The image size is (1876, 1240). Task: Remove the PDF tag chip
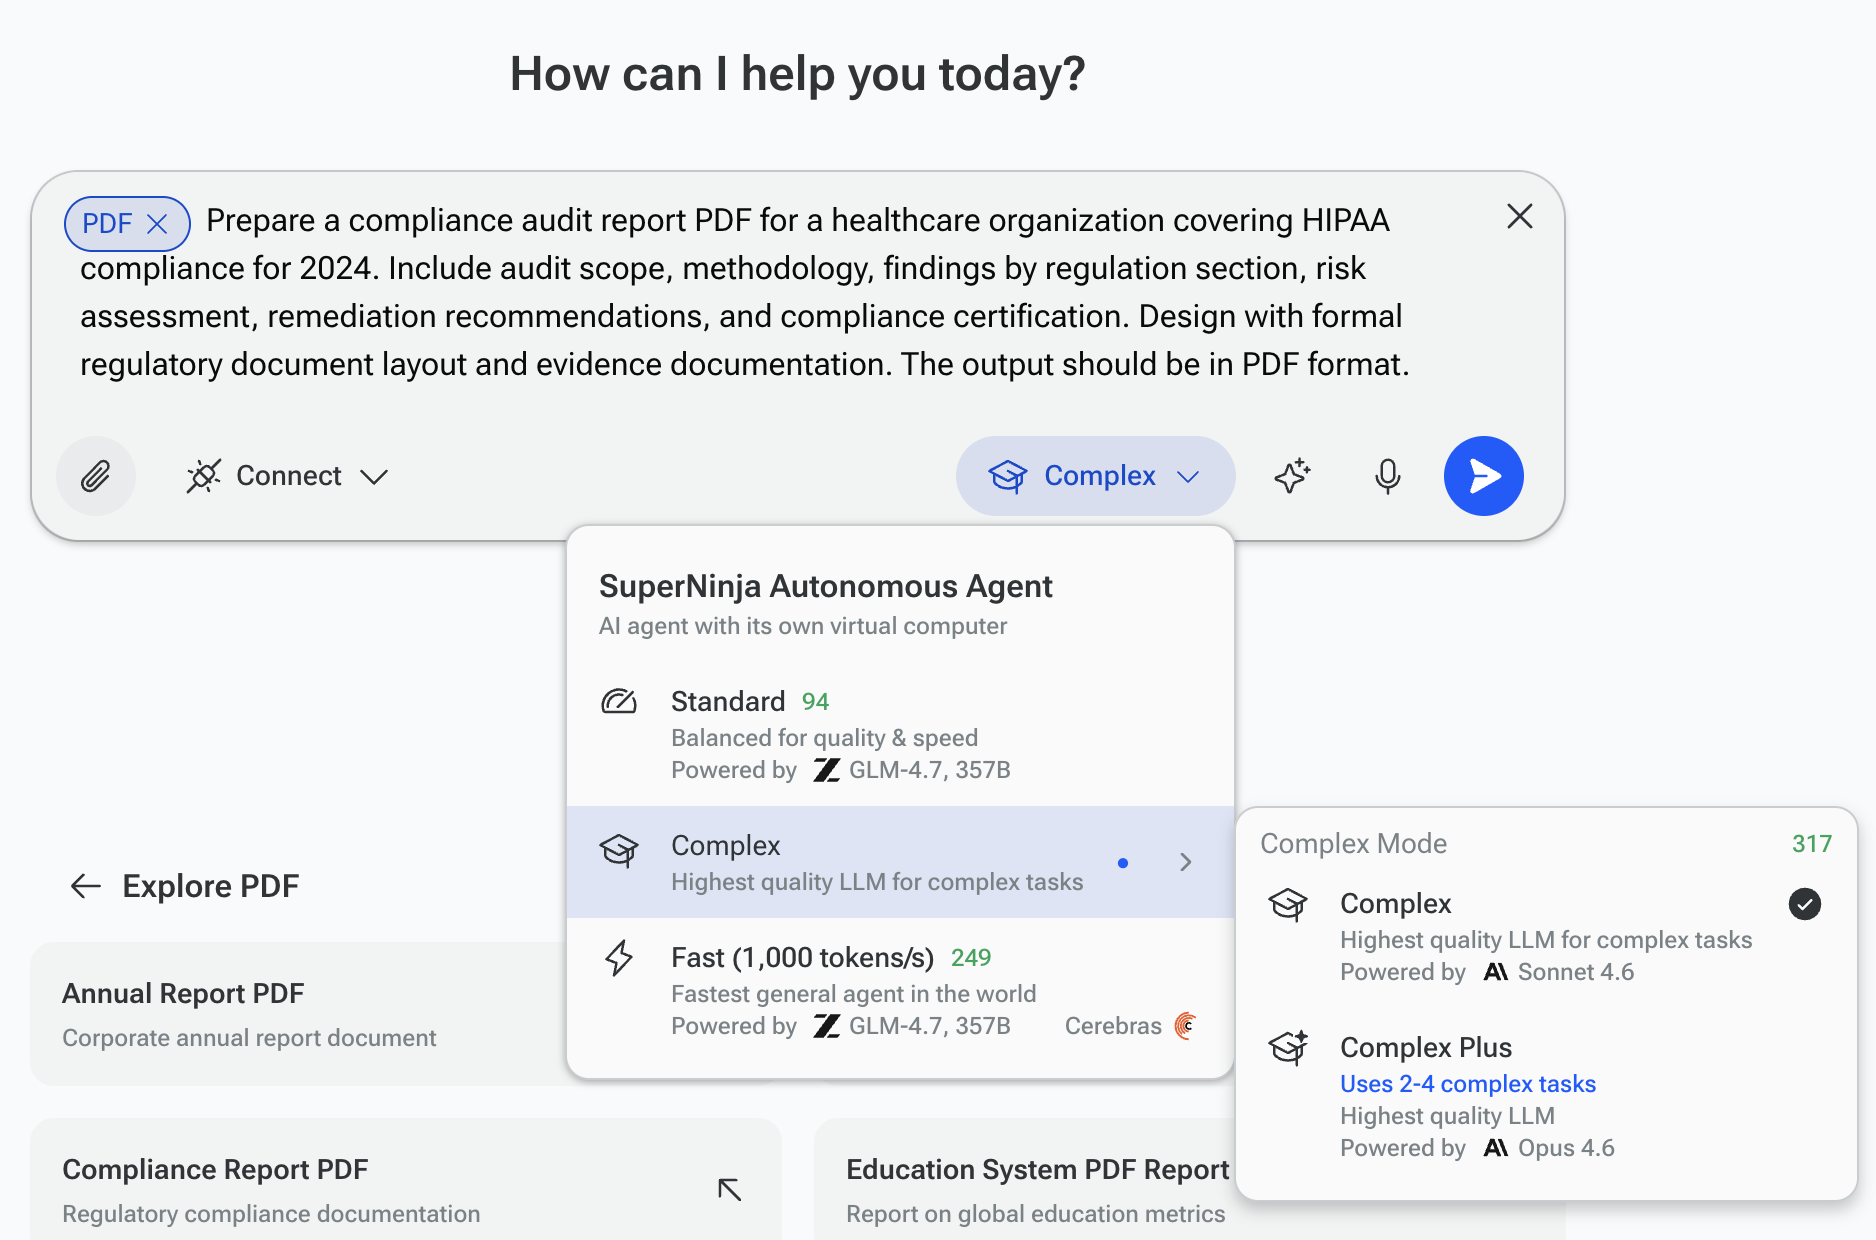point(157,224)
